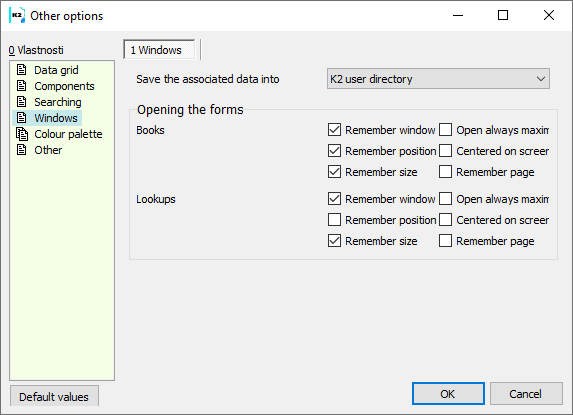Click the Data grid document icon
This screenshot has height=415, width=573.
click(22, 69)
